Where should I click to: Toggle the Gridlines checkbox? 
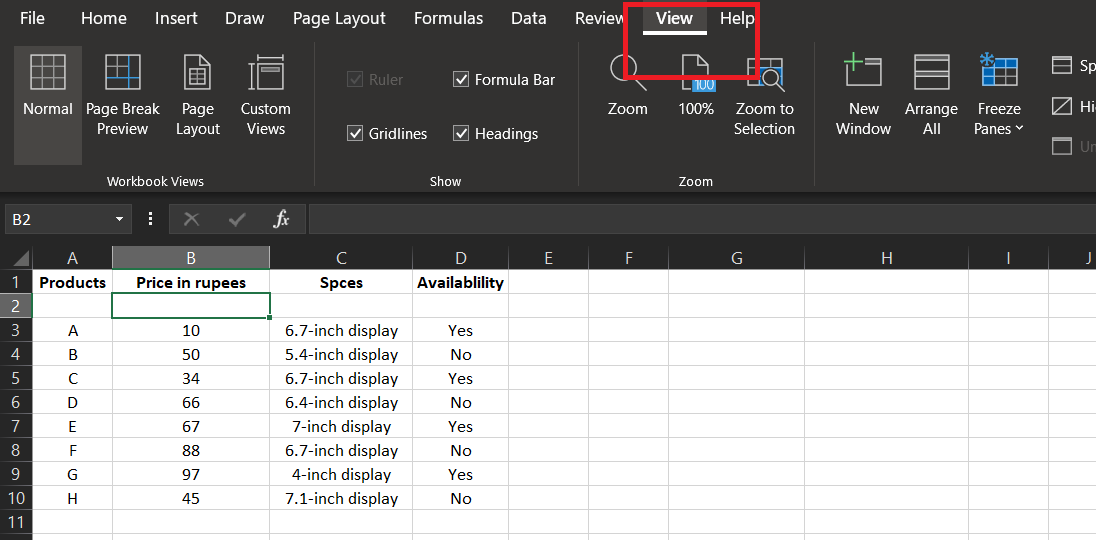355,133
